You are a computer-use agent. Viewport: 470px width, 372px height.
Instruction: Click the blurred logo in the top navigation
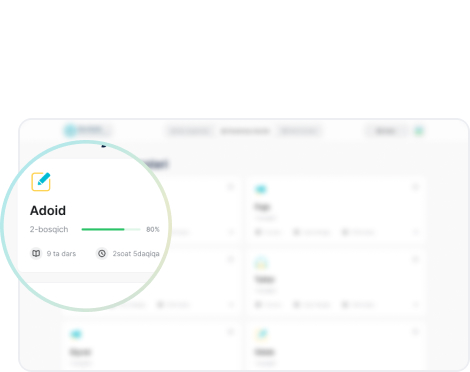87,130
